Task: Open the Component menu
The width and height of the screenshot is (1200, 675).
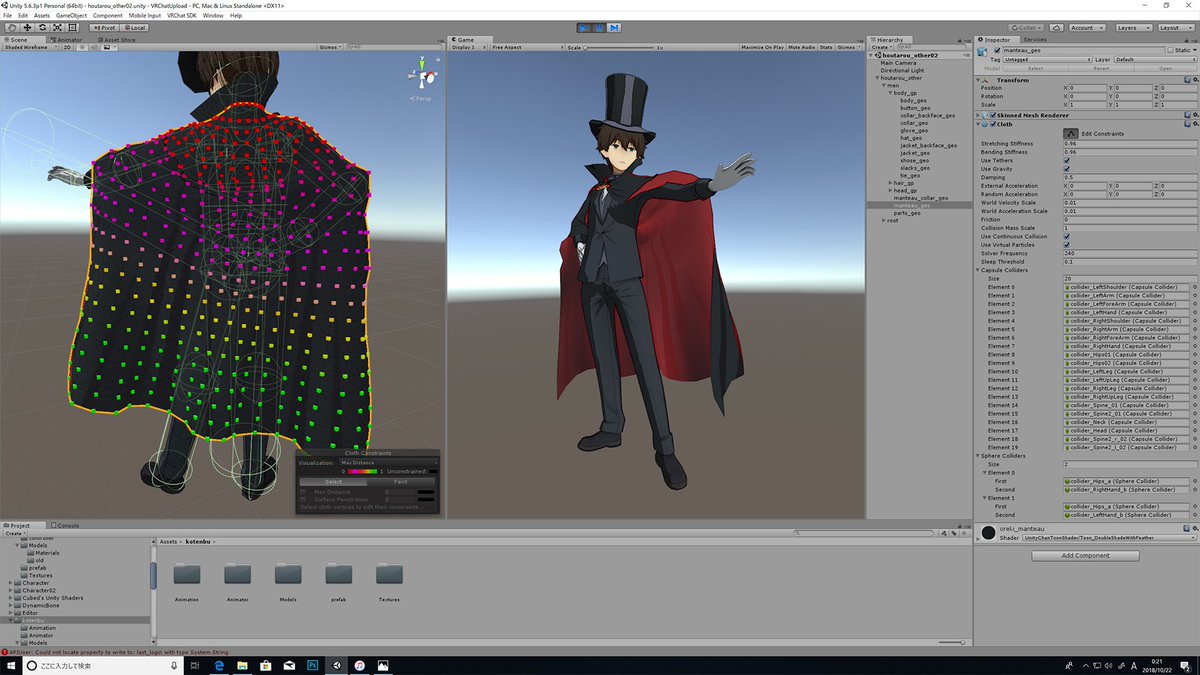Action: (x=108, y=16)
